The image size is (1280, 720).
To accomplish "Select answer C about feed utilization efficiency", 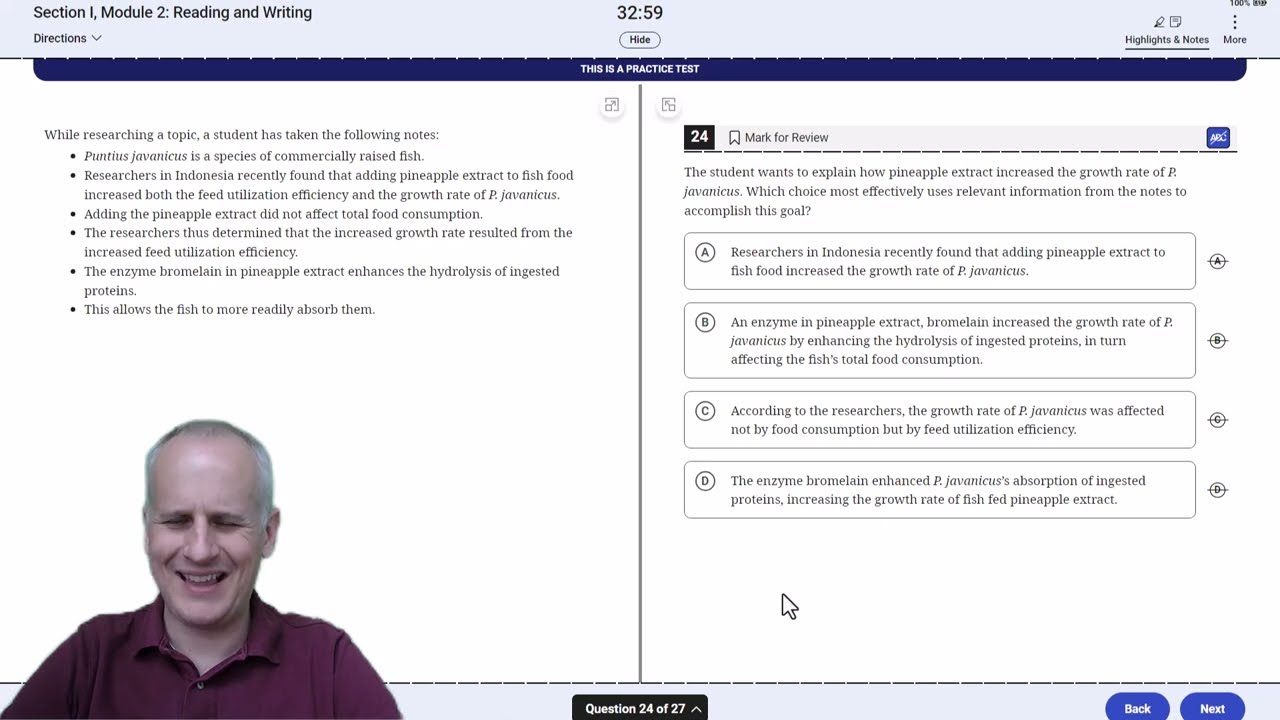I will pyautogui.click(x=939, y=420).
